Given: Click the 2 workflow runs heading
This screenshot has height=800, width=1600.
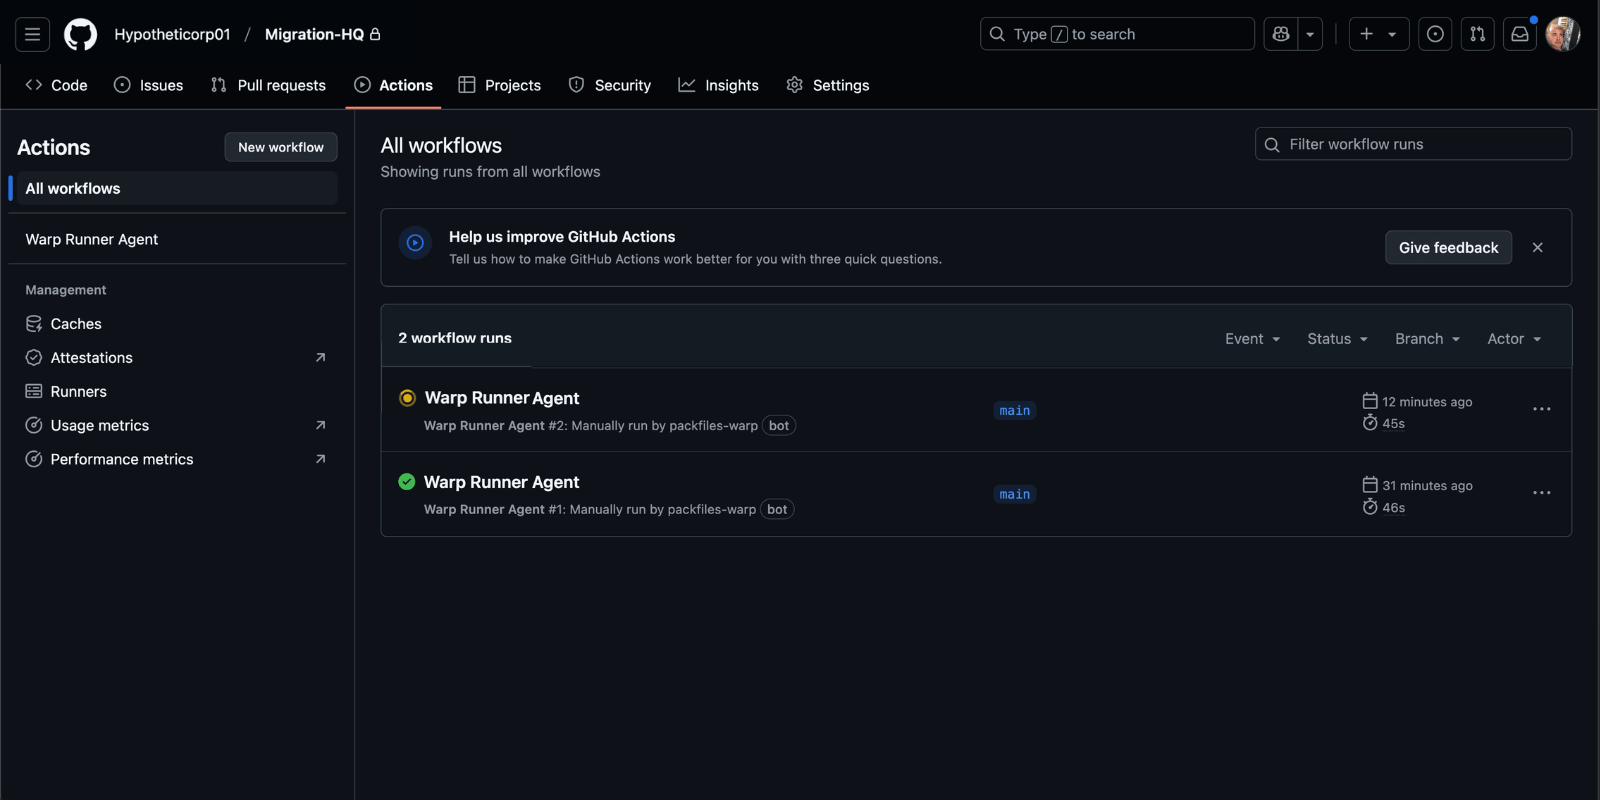Looking at the screenshot, I should pos(455,338).
